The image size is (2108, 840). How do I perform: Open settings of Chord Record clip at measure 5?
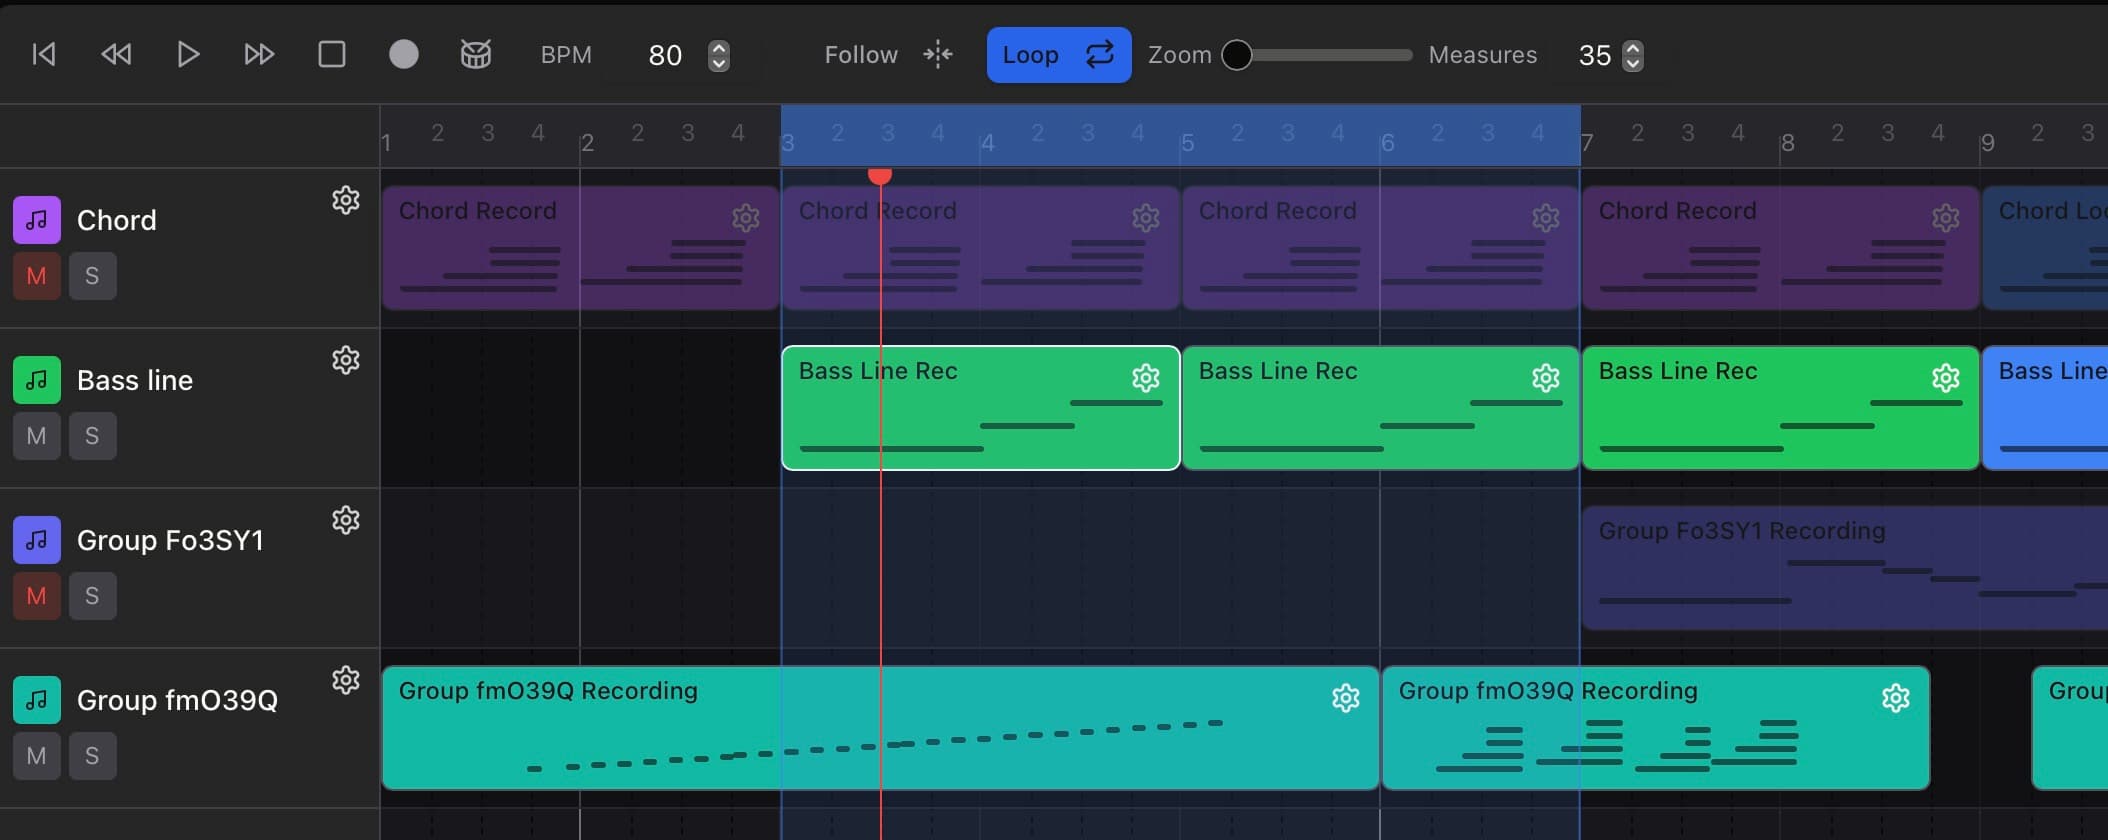pos(1546,218)
